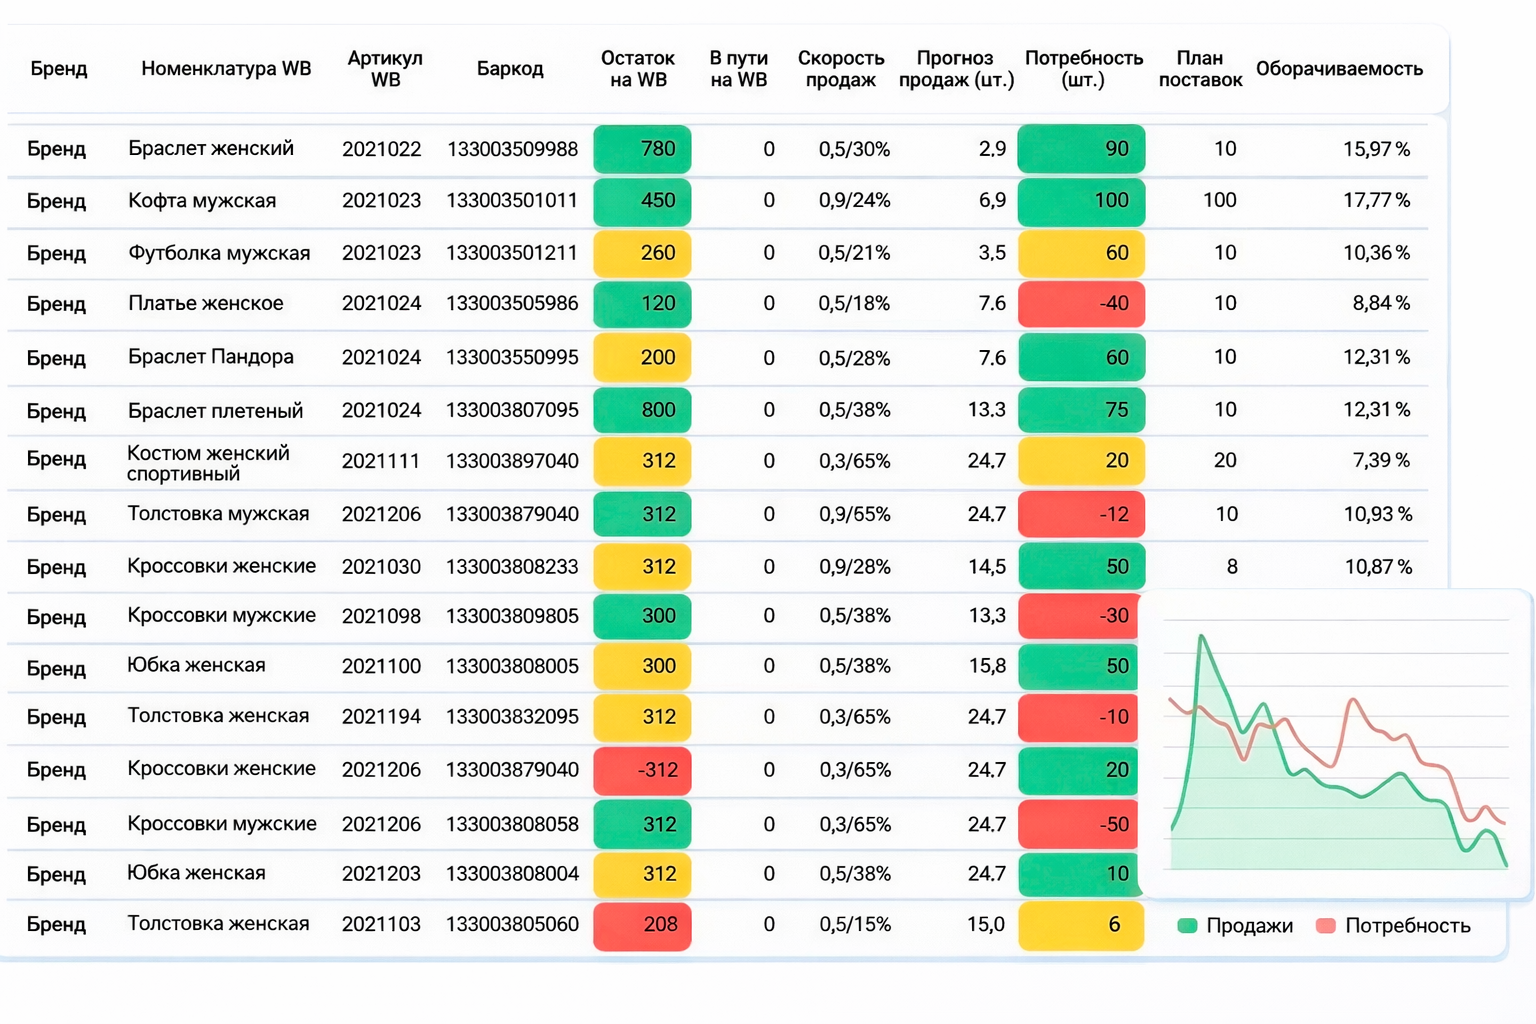Image resolution: width=1536 pixels, height=1024 pixels.
Task: Click the 17,77 % turnover value
Action: coord(1376,201)
